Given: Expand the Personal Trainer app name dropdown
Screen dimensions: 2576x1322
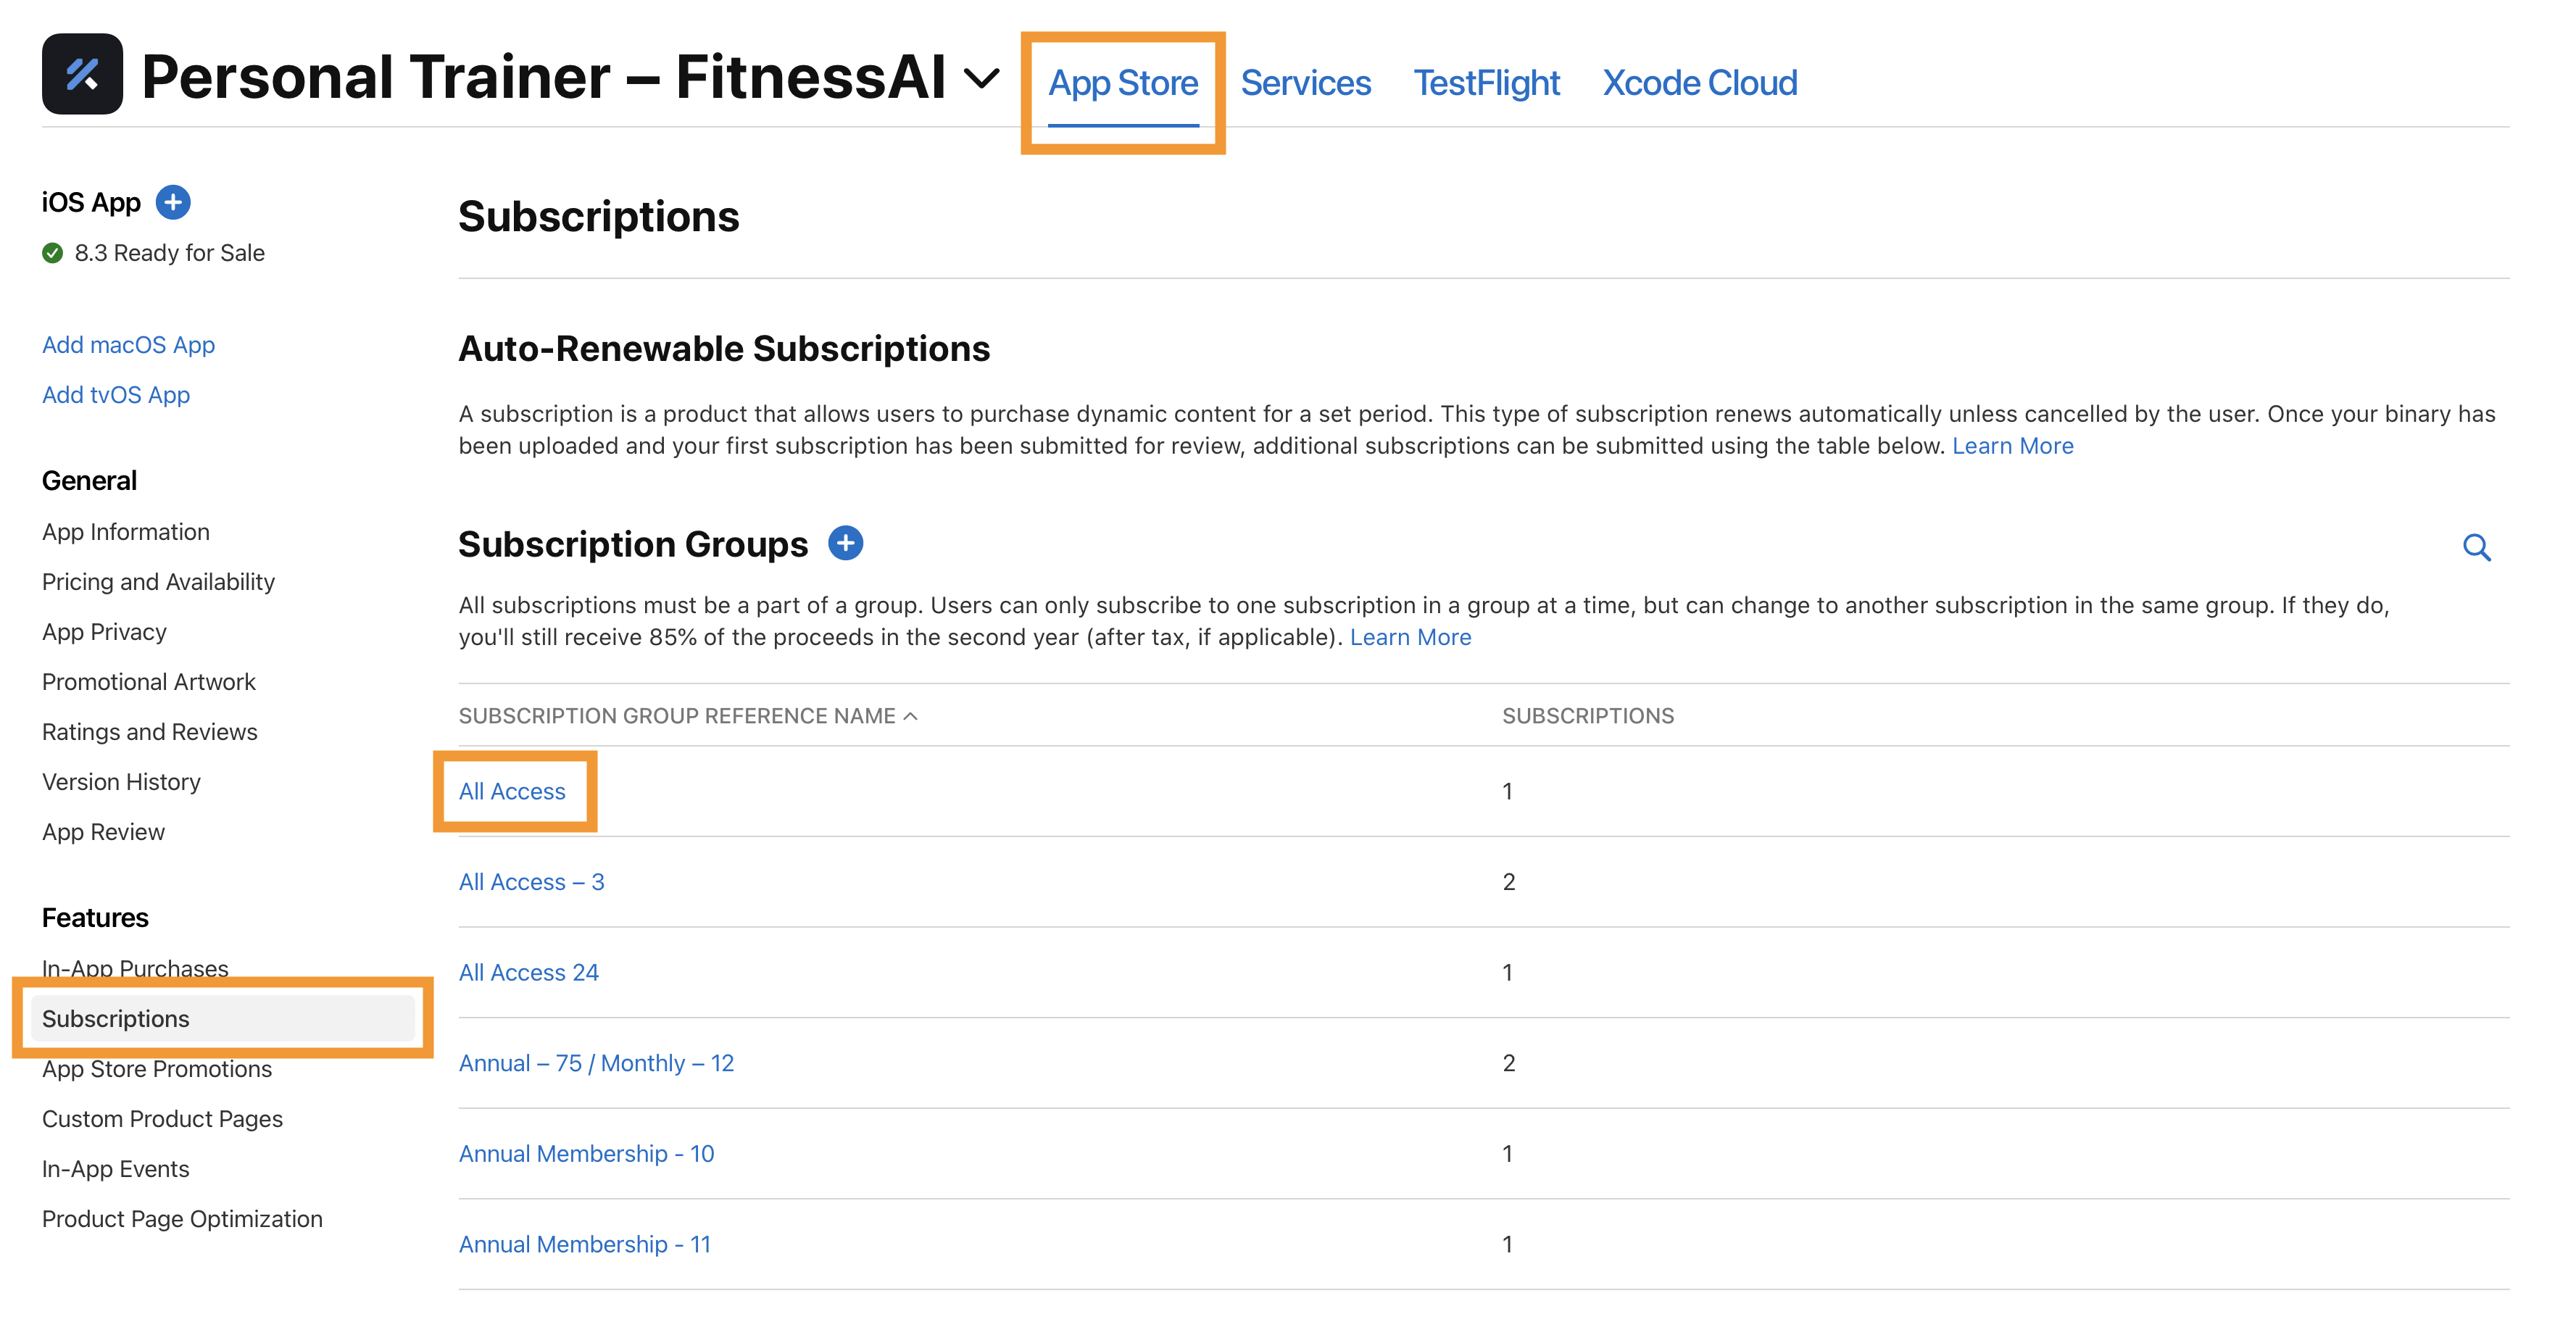Looking at the screenshot, I should pos(981,78).
